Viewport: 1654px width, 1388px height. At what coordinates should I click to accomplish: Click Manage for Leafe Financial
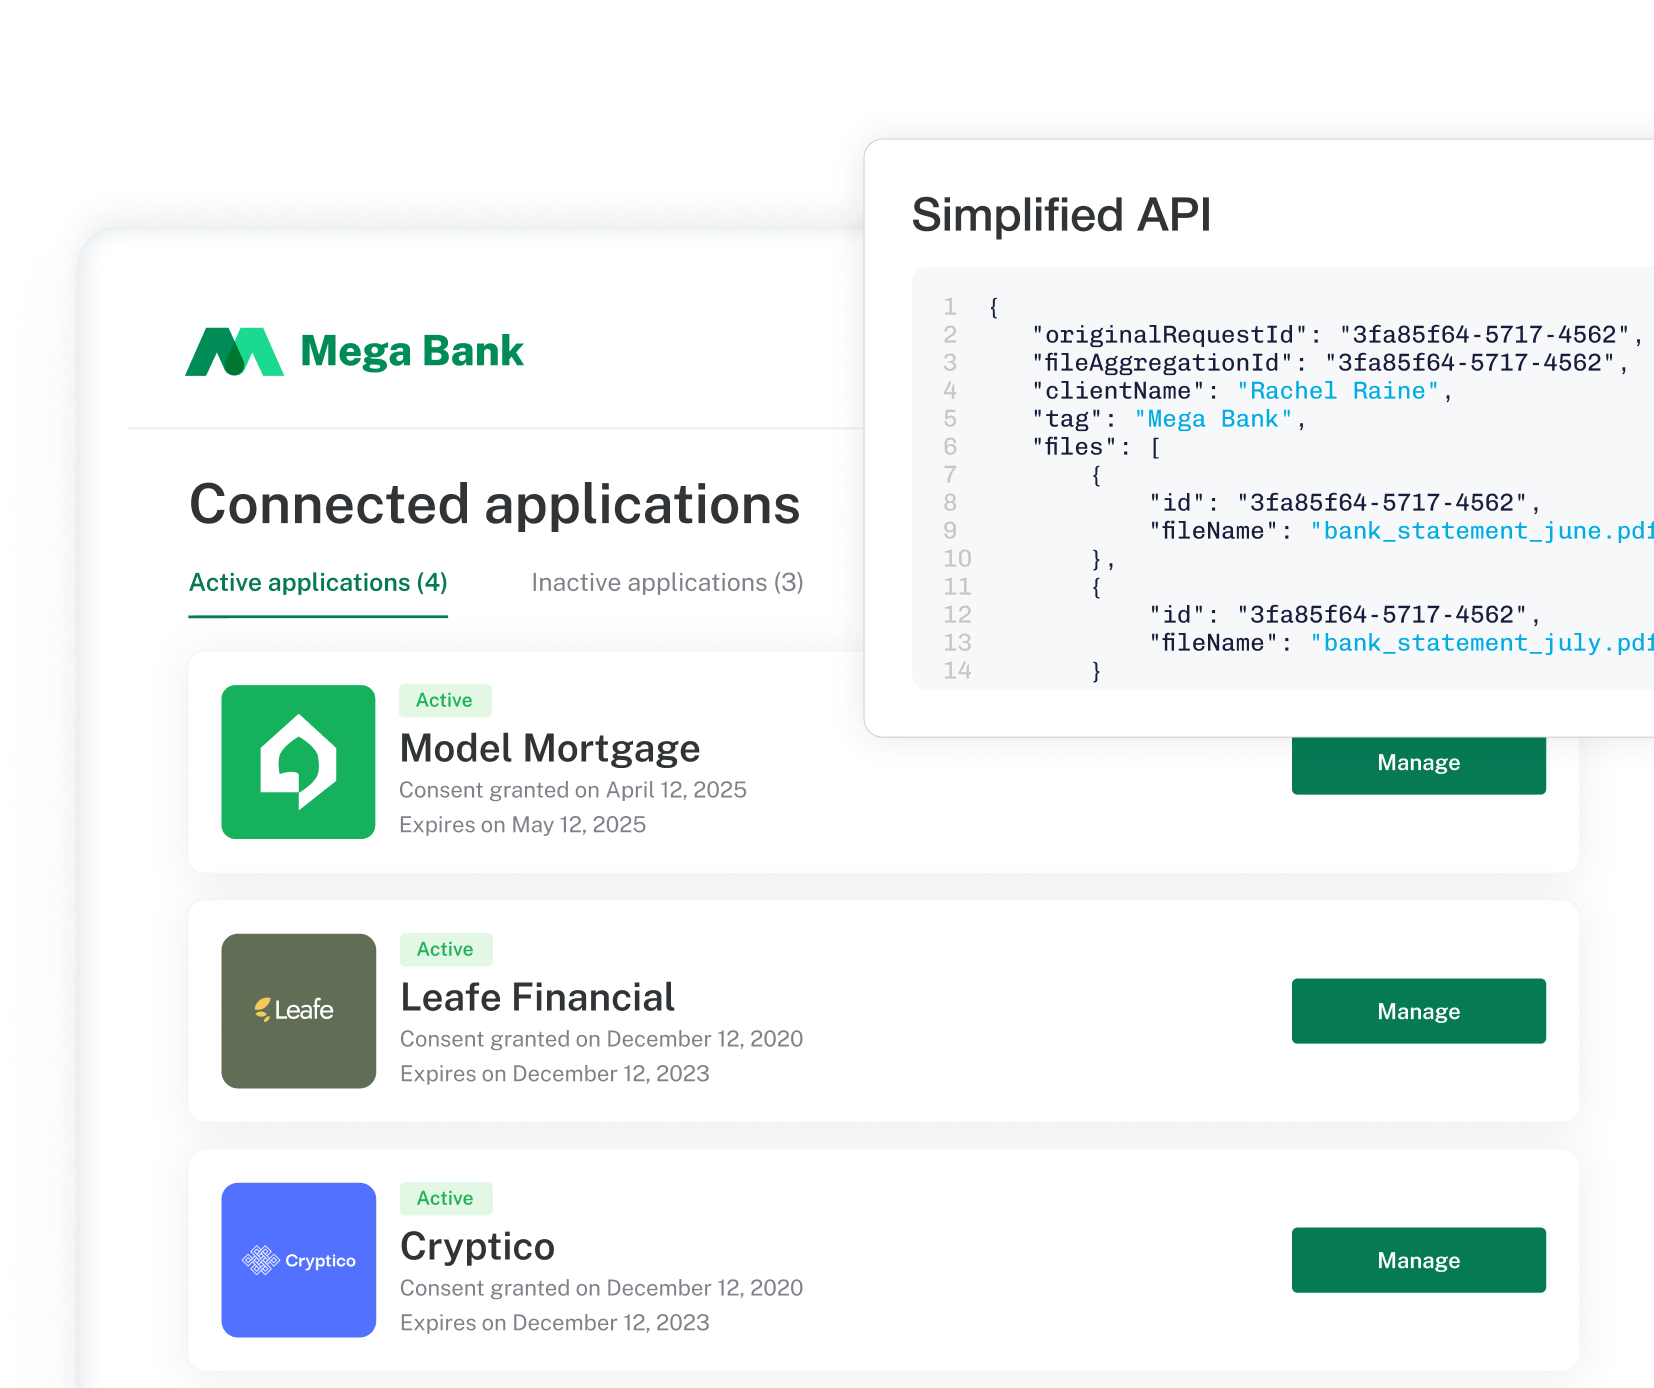coord(1418,1010)
